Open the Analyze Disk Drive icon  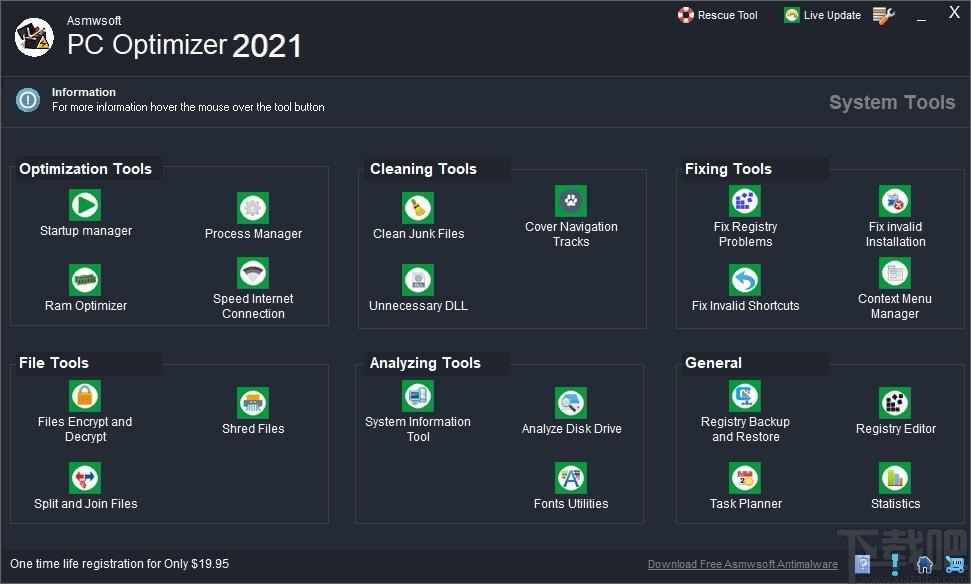pyautogui.click(x=571, y=403)
